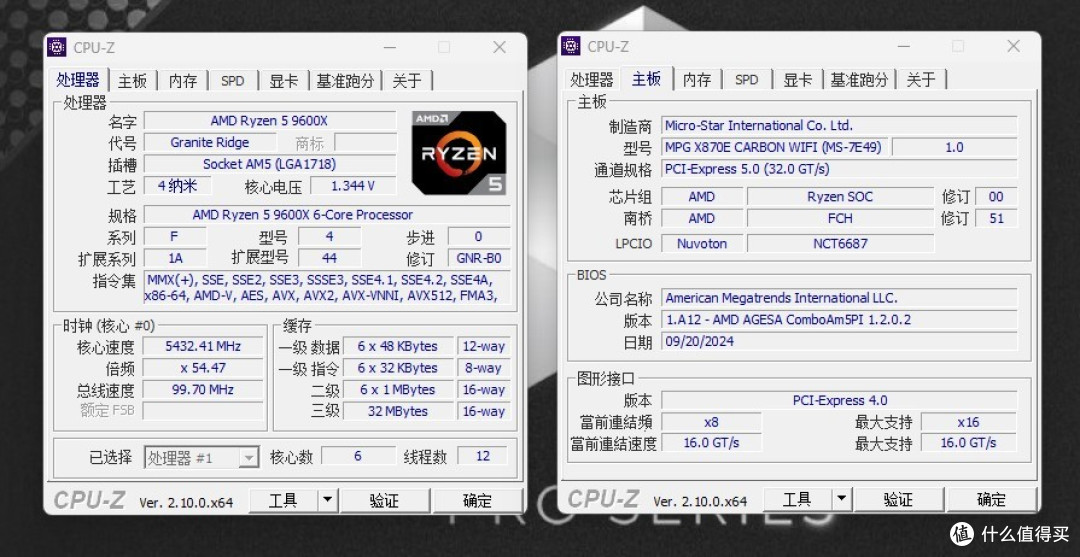Click Micro-Star International Co. Ltd. field
This screenshot has width=1080, height=557.
[x=839, y=125]
